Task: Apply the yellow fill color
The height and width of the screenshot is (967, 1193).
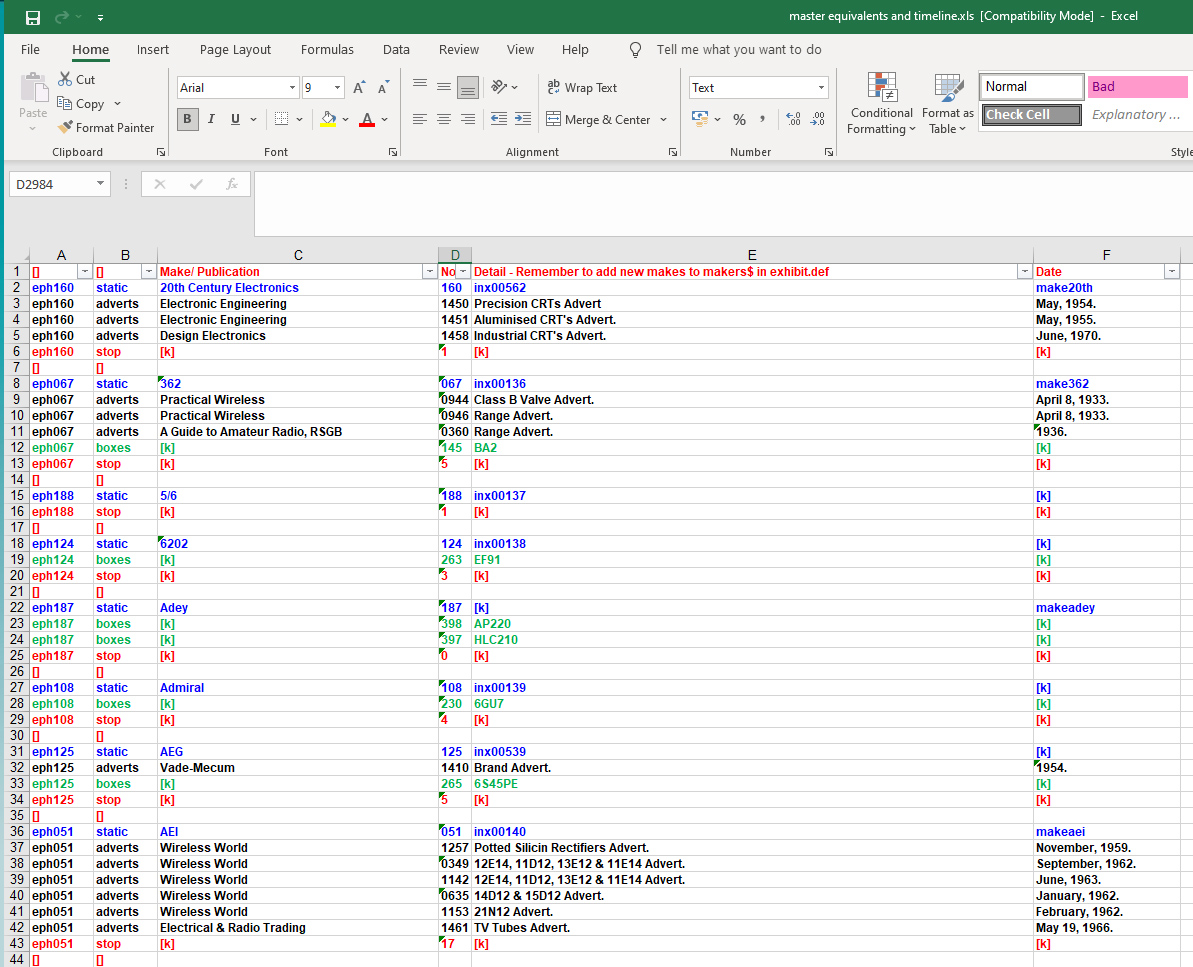Action: pos(328,119)
